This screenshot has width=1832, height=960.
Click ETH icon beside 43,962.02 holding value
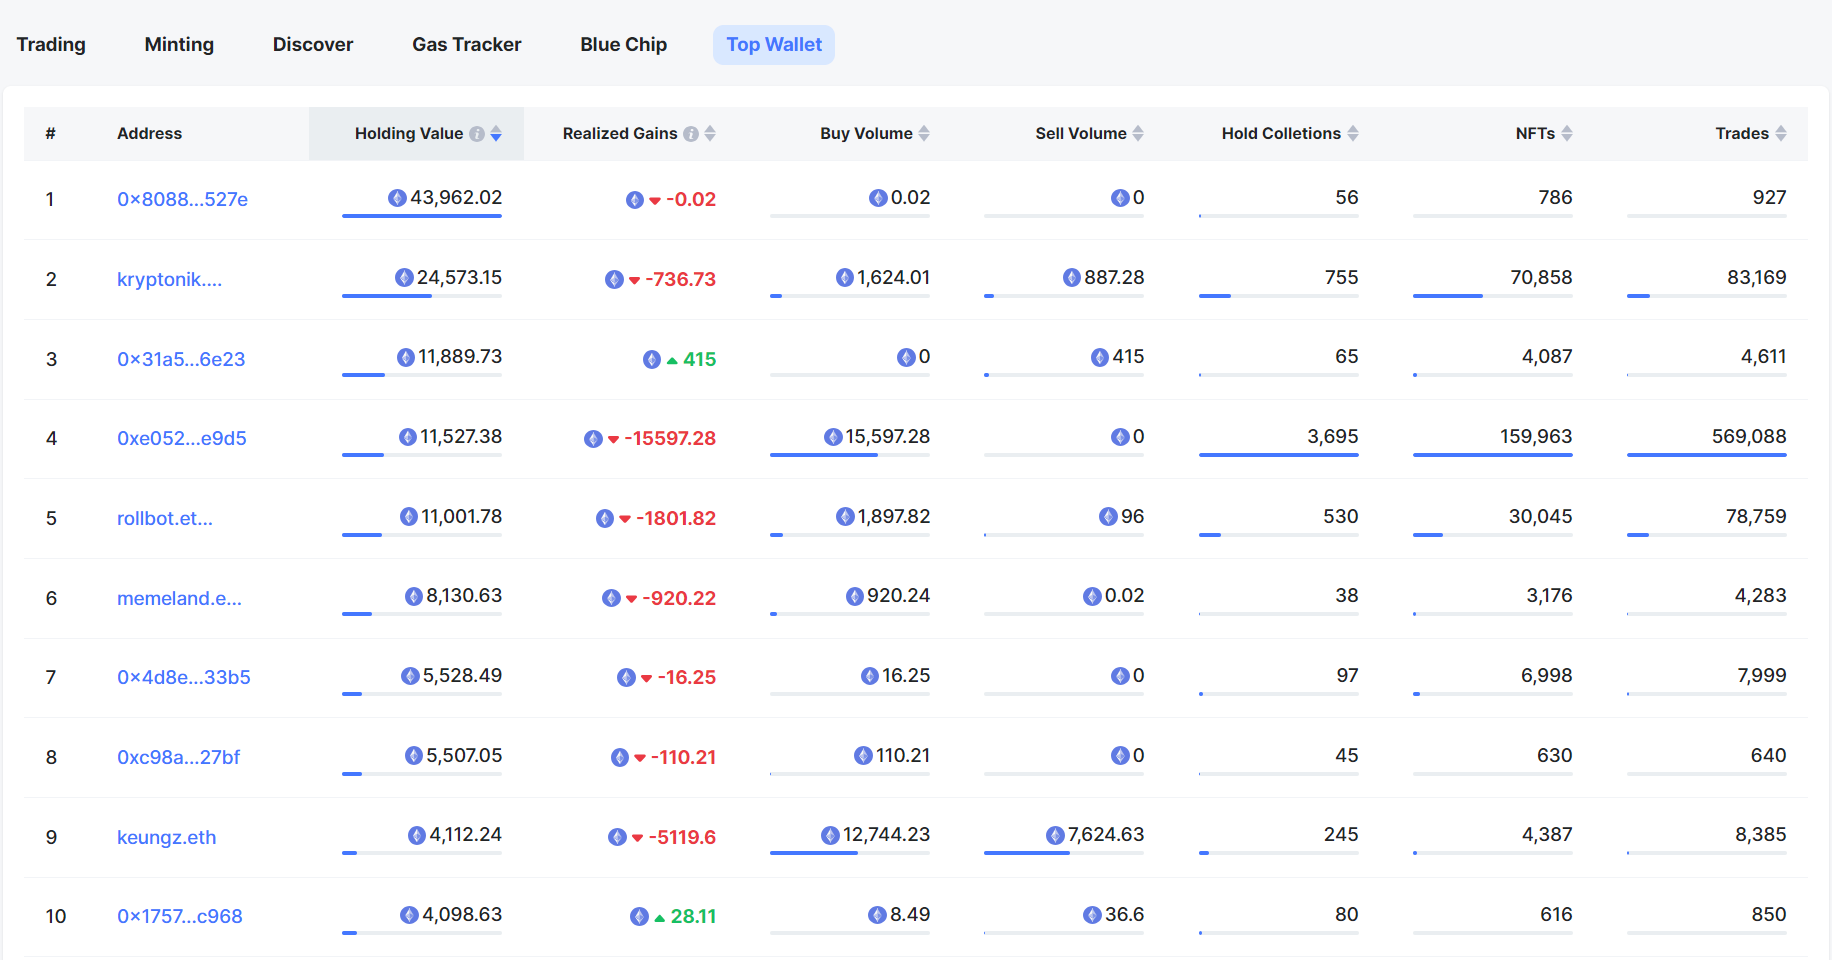tap(397, 198)
